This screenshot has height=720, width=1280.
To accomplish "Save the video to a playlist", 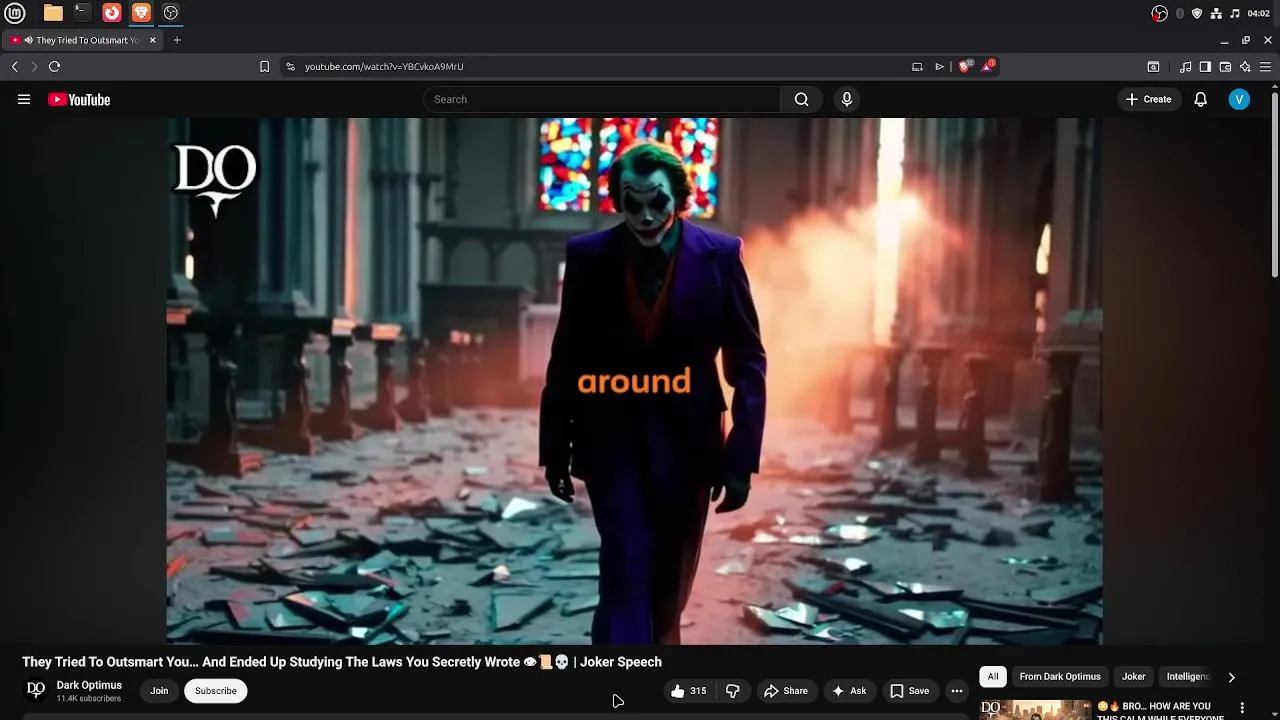I will coord(910,691).
